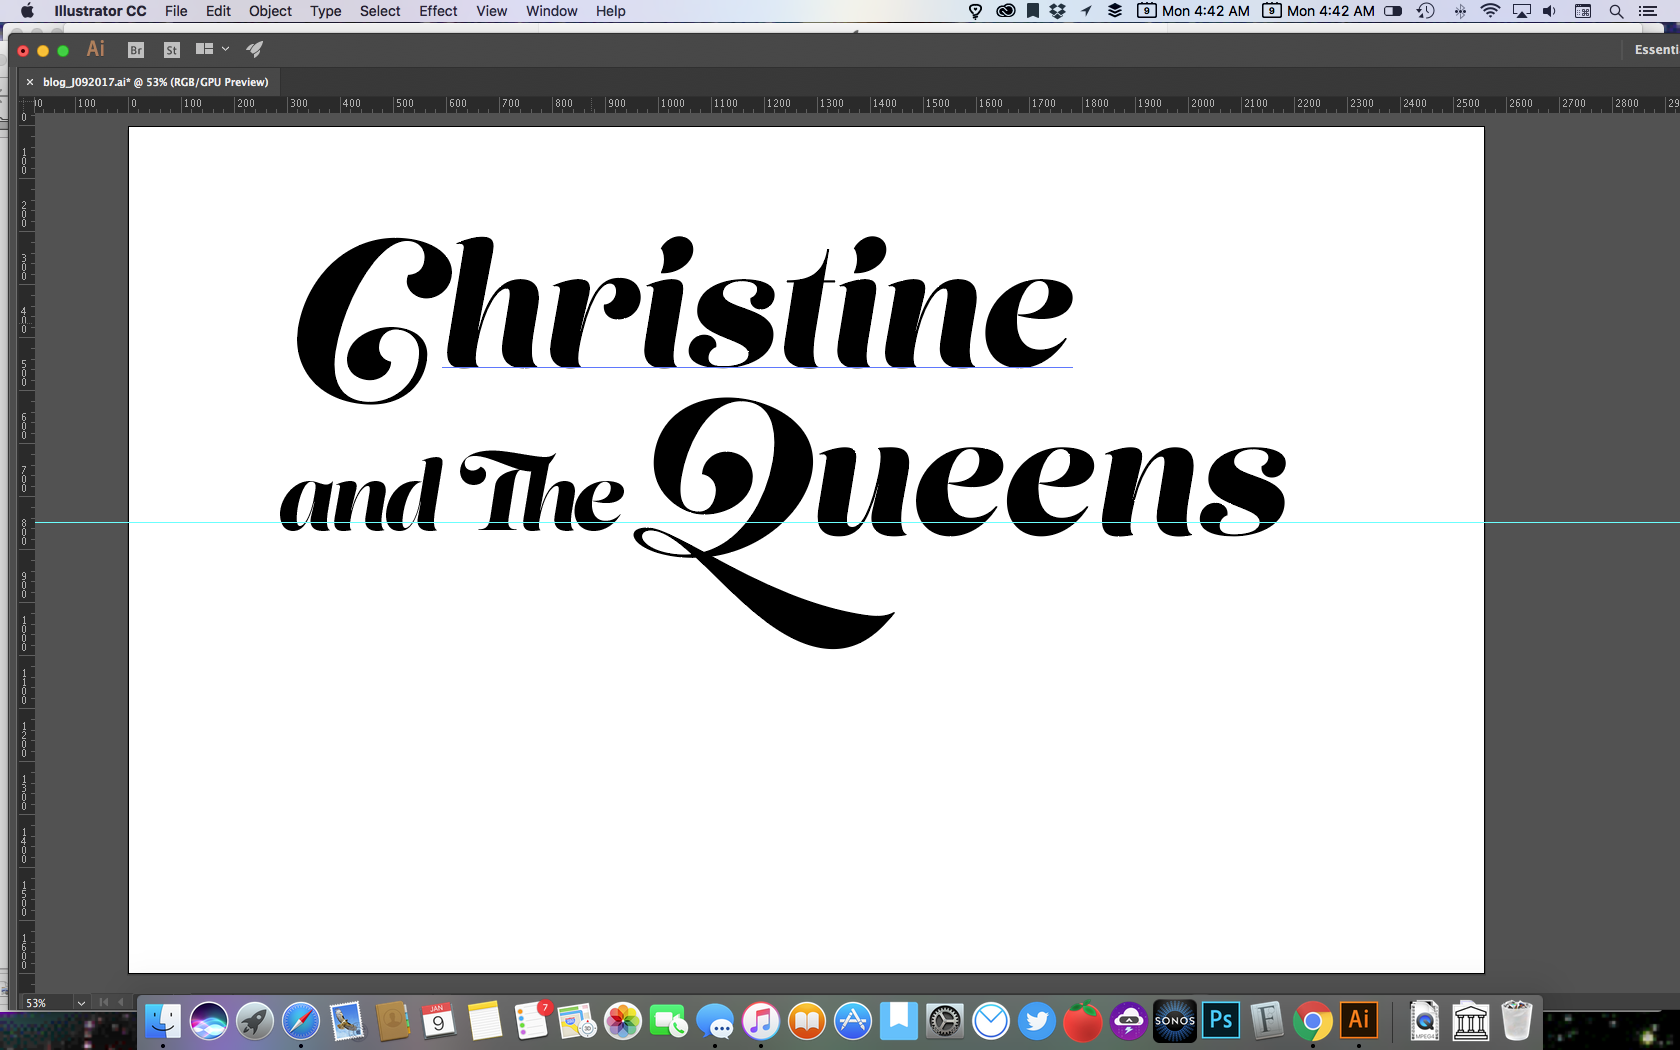Open the Select menu
This screenshot has width=1680, height=1050.
coord(380,11)
